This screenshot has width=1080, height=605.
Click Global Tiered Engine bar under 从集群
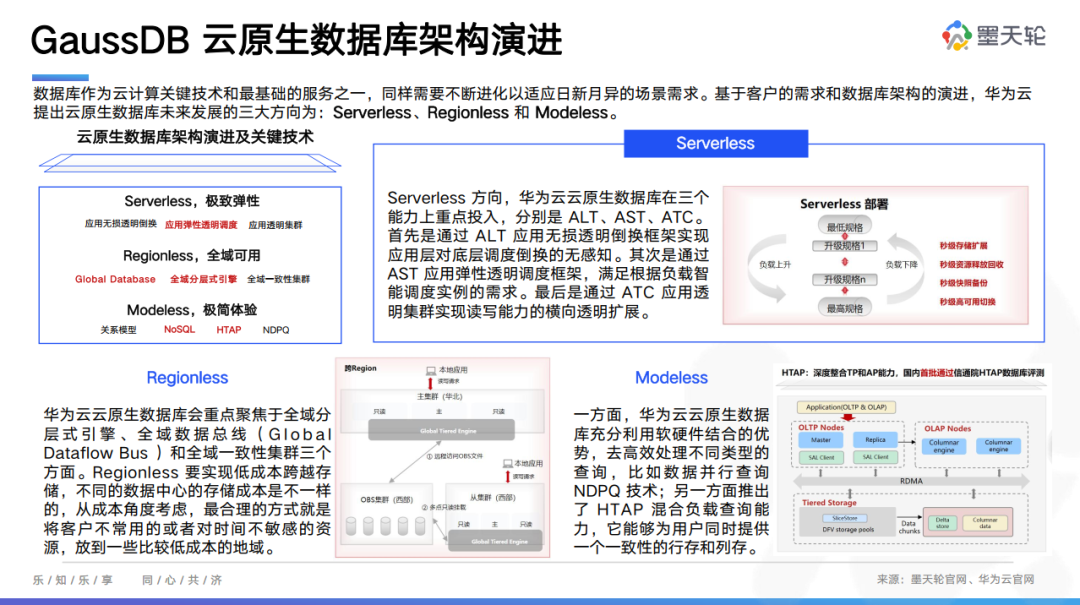pos(495,542)
